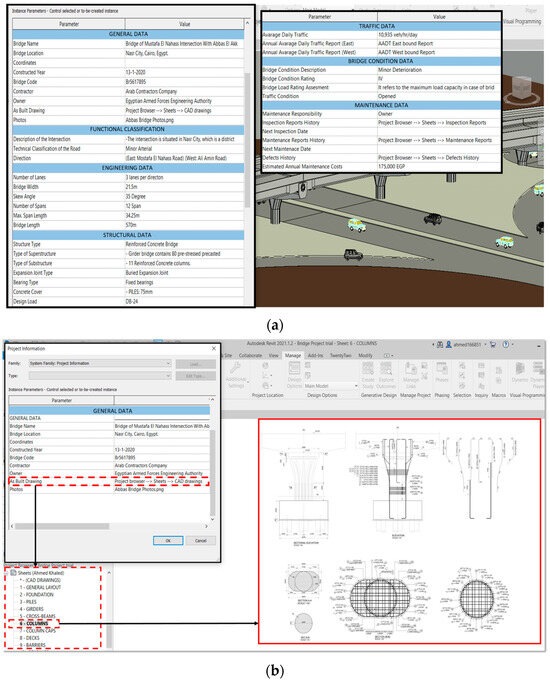Open the Type dropdown in Project Information

100,376
